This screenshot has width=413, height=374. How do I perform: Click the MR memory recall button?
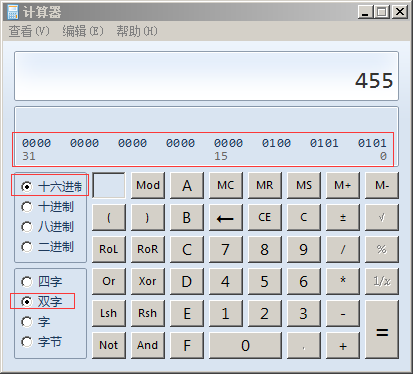[x=265, y=185]
